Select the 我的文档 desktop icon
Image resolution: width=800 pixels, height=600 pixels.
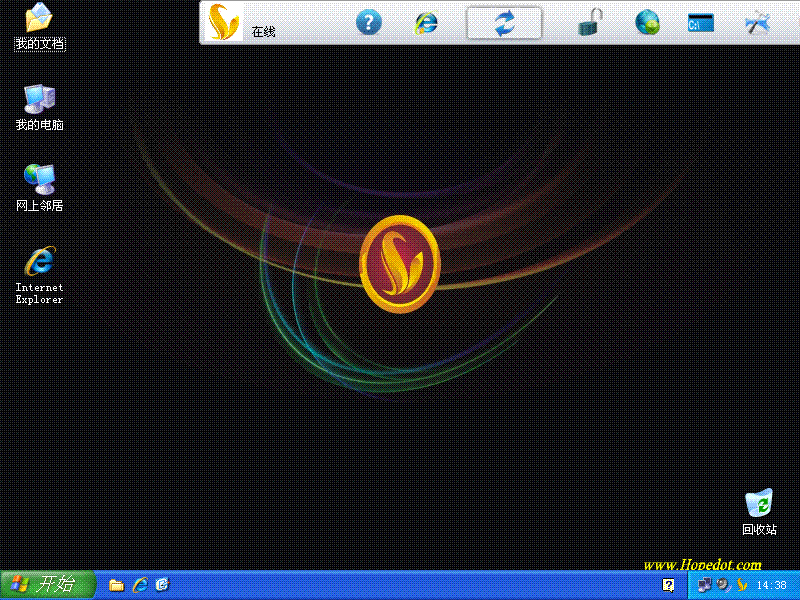click(x=39, y=27)
